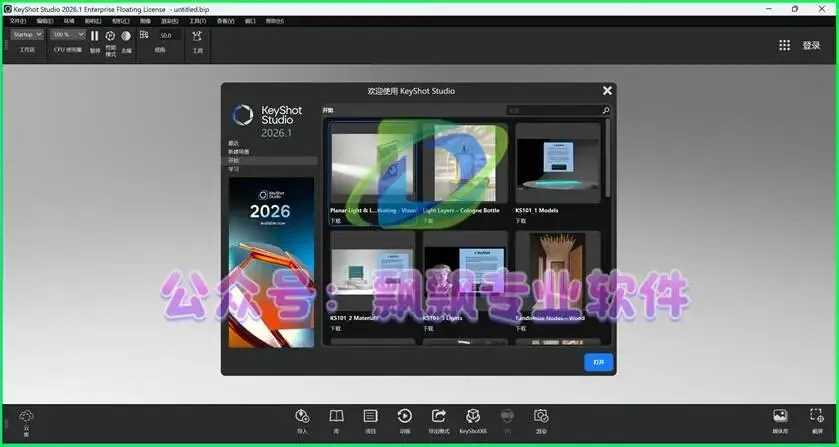The width and height of the screenshot is (839, 447).
Task: Click download under Light Layers Cologne Bottle
Action: (428, 221)
